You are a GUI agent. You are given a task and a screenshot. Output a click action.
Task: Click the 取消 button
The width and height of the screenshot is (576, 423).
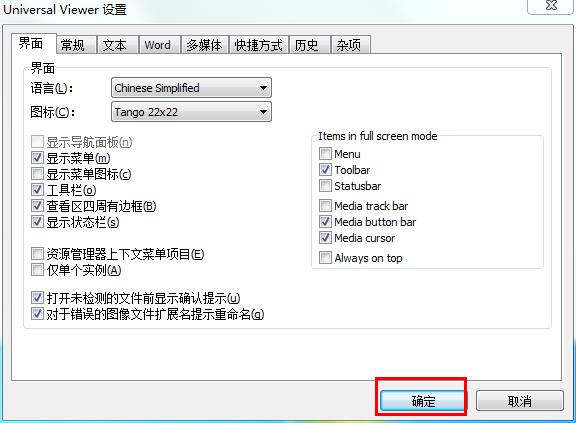[x=519, y=401]
